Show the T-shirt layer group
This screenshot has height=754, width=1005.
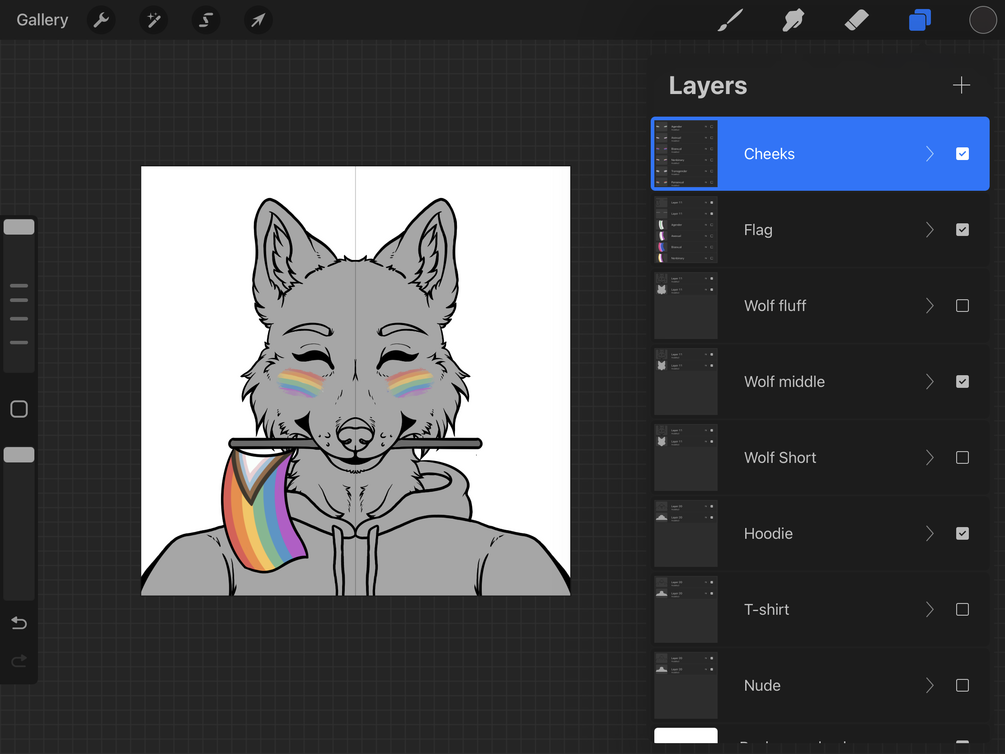pos(962,610)
